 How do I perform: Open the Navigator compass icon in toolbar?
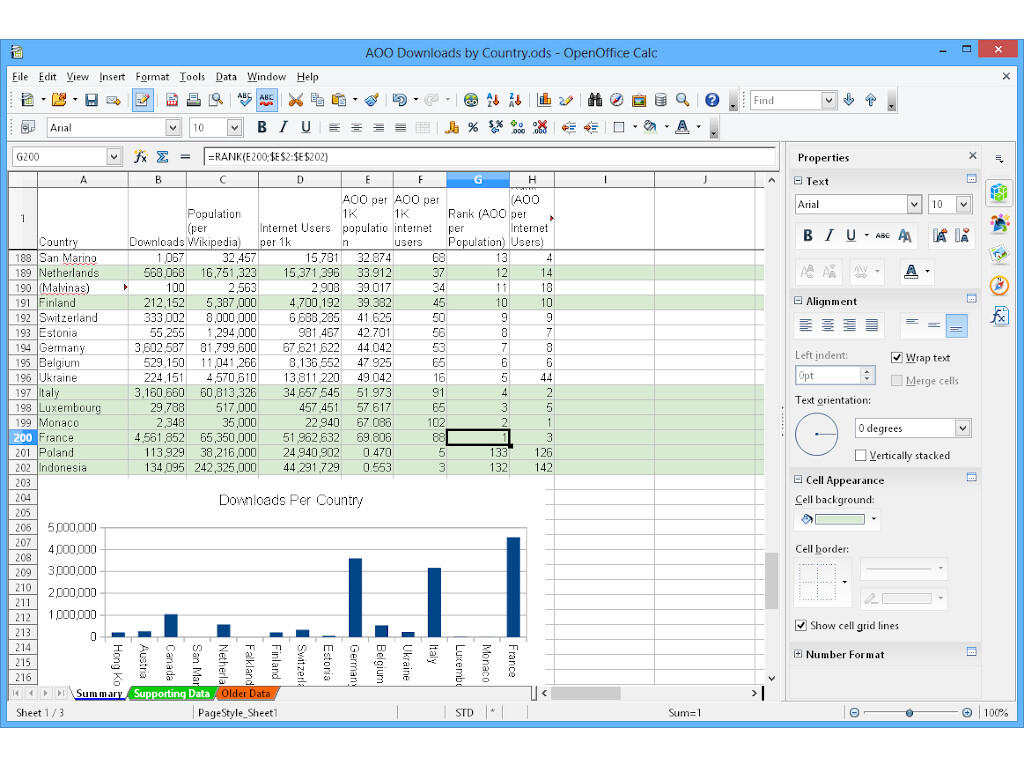[x=616, y=100]
